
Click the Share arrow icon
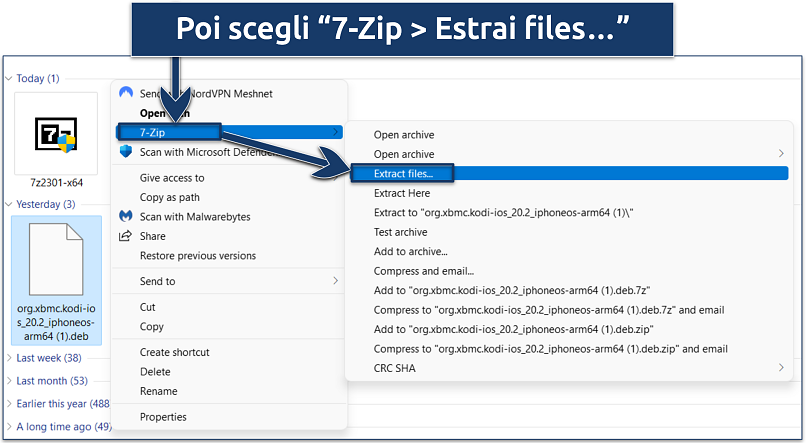click(125, 236)
